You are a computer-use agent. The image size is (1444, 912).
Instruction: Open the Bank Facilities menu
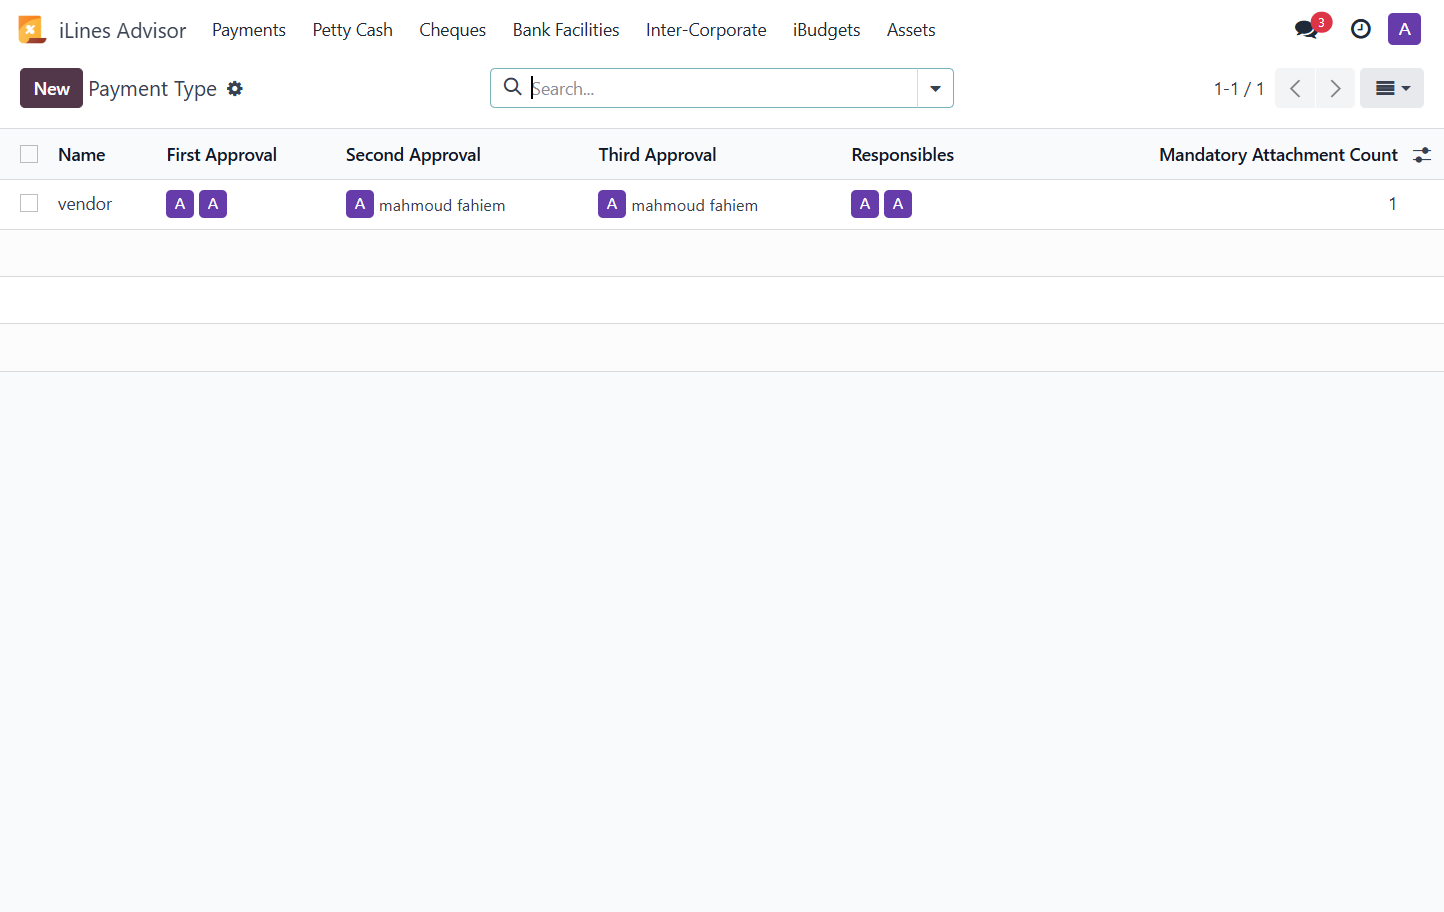pyautogui.click(x=566, y=30)
